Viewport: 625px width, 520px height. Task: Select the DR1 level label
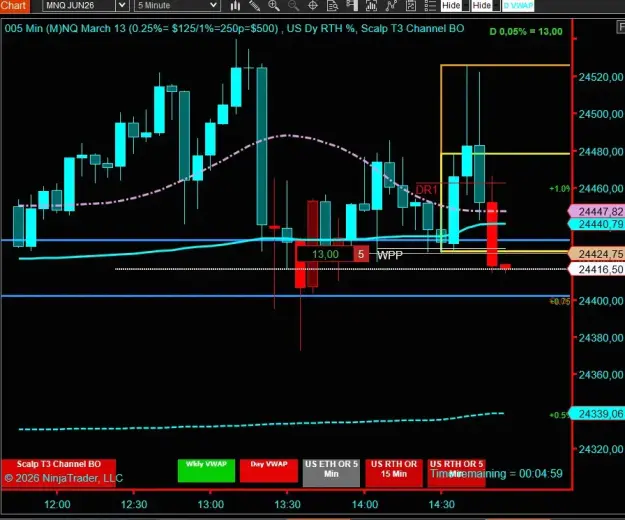pos(426,190)
